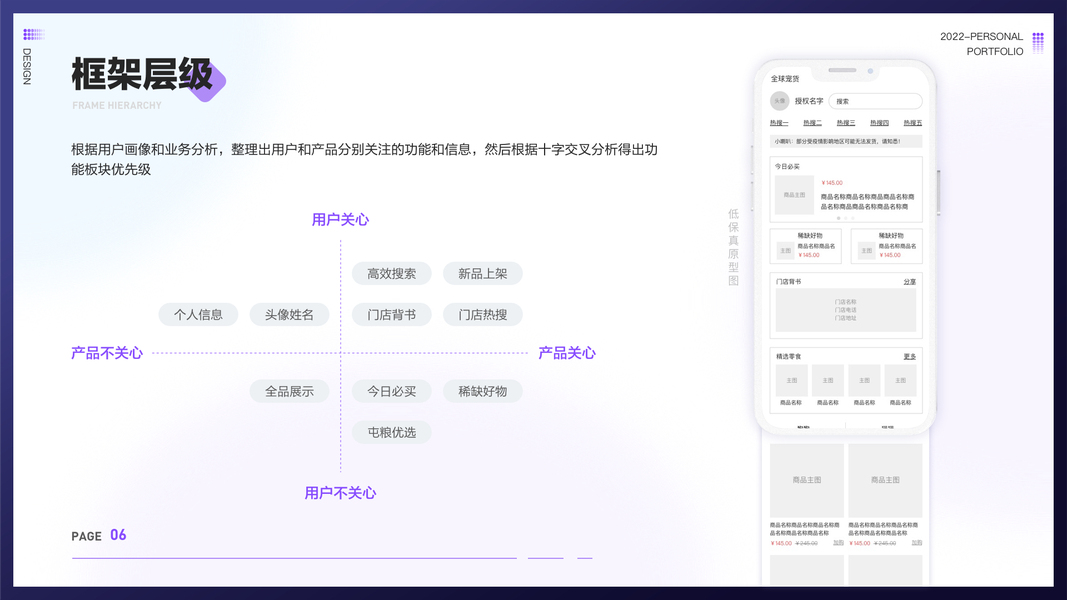Click the 稀缺好物 chip in the diagram

482,391
